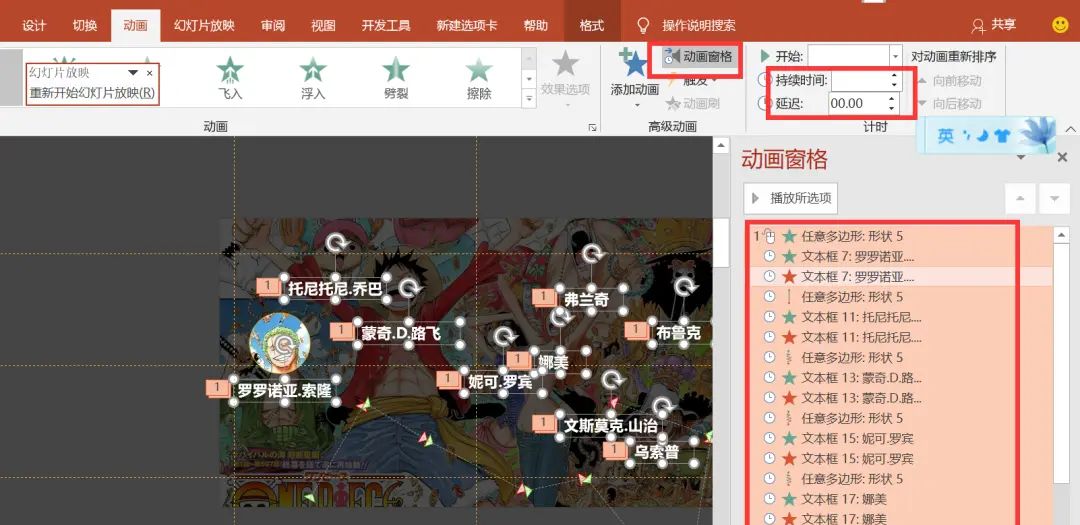Click the circular Zoro portrait picture
The image size is (1080, 525).
(279, 343)
